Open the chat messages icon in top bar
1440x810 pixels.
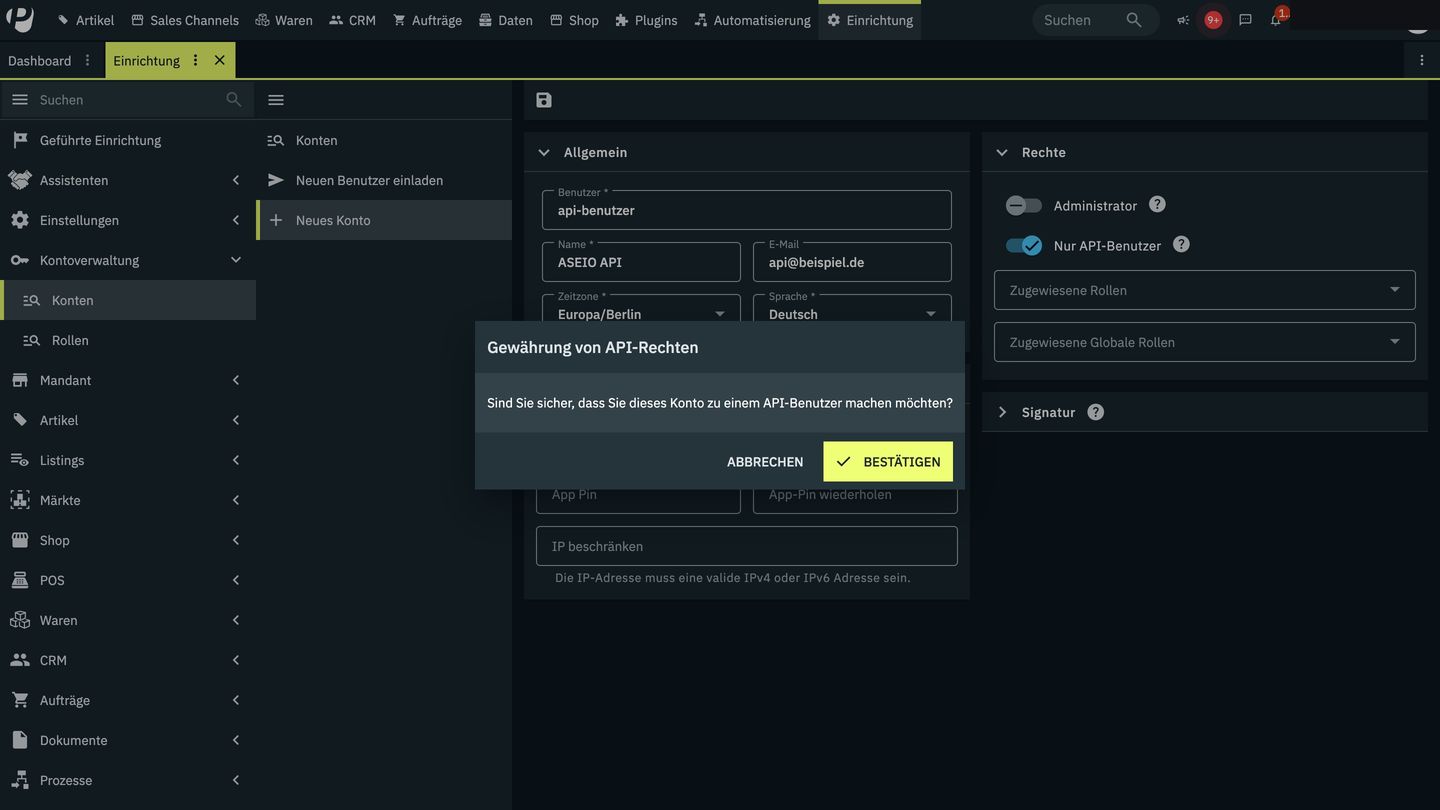click(x=1245, y=20)
